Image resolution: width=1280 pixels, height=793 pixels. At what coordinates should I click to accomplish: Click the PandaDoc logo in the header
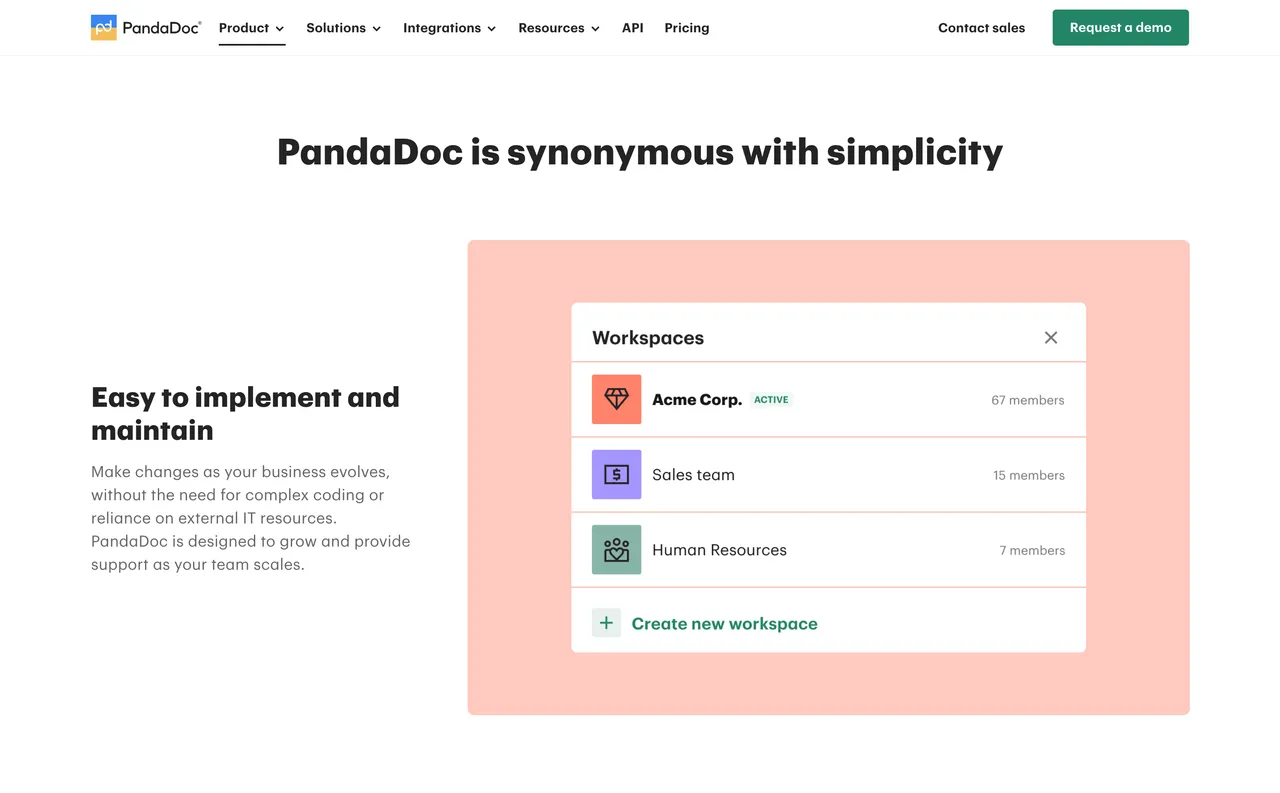point(146,28)
